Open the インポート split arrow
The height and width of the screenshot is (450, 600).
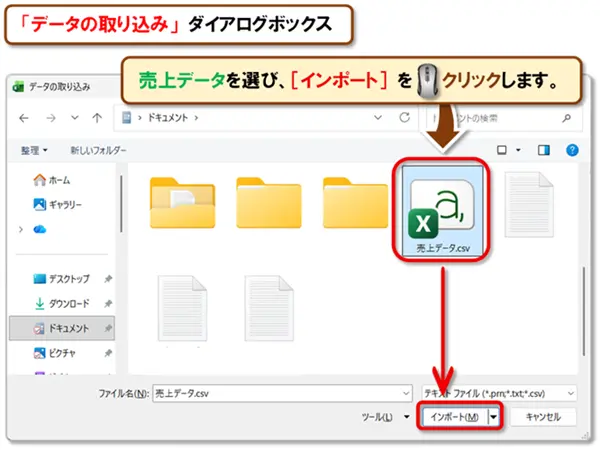click(x=494, y=417)
